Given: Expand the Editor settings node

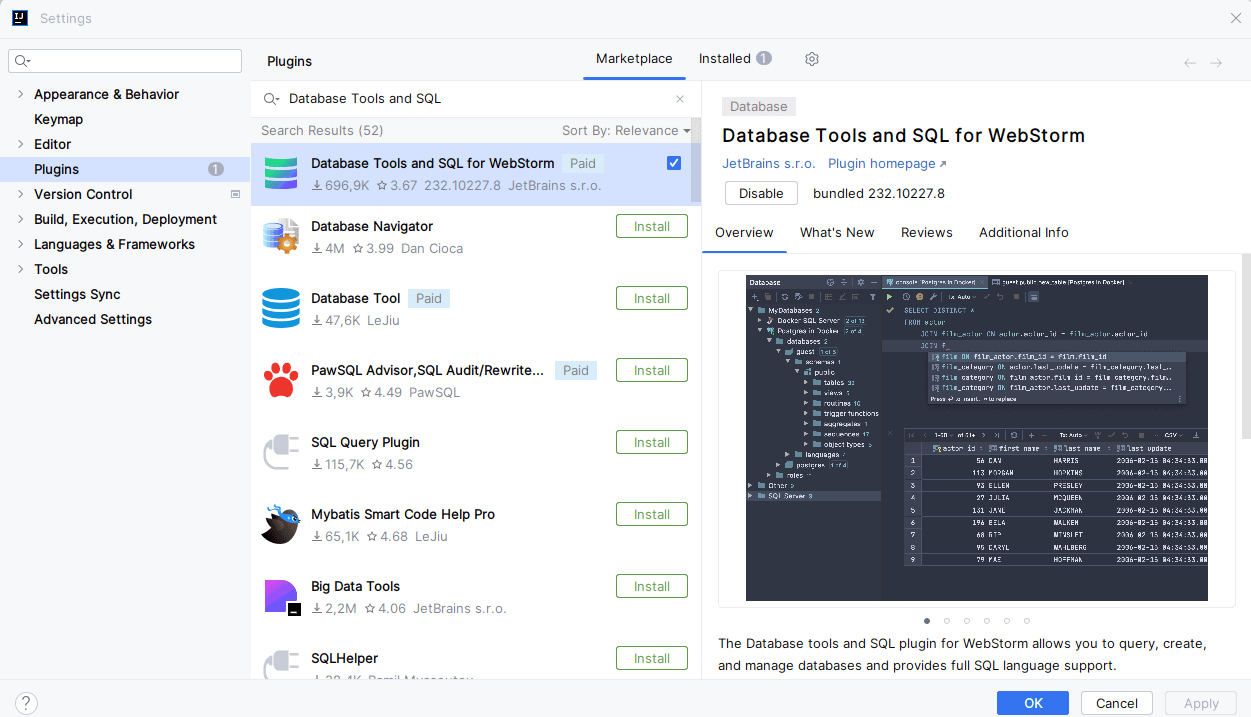Looking at the screenshot, I should point(20,144).
